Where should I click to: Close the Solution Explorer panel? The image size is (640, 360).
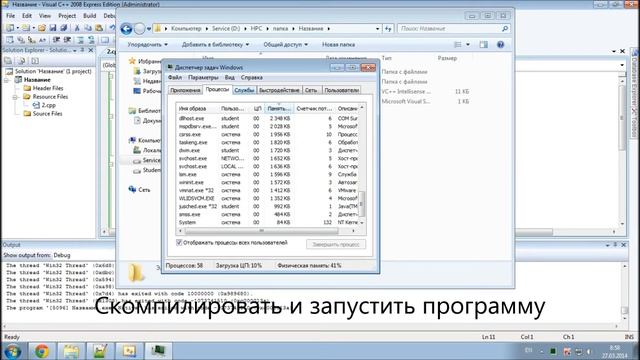click(91, 50)
